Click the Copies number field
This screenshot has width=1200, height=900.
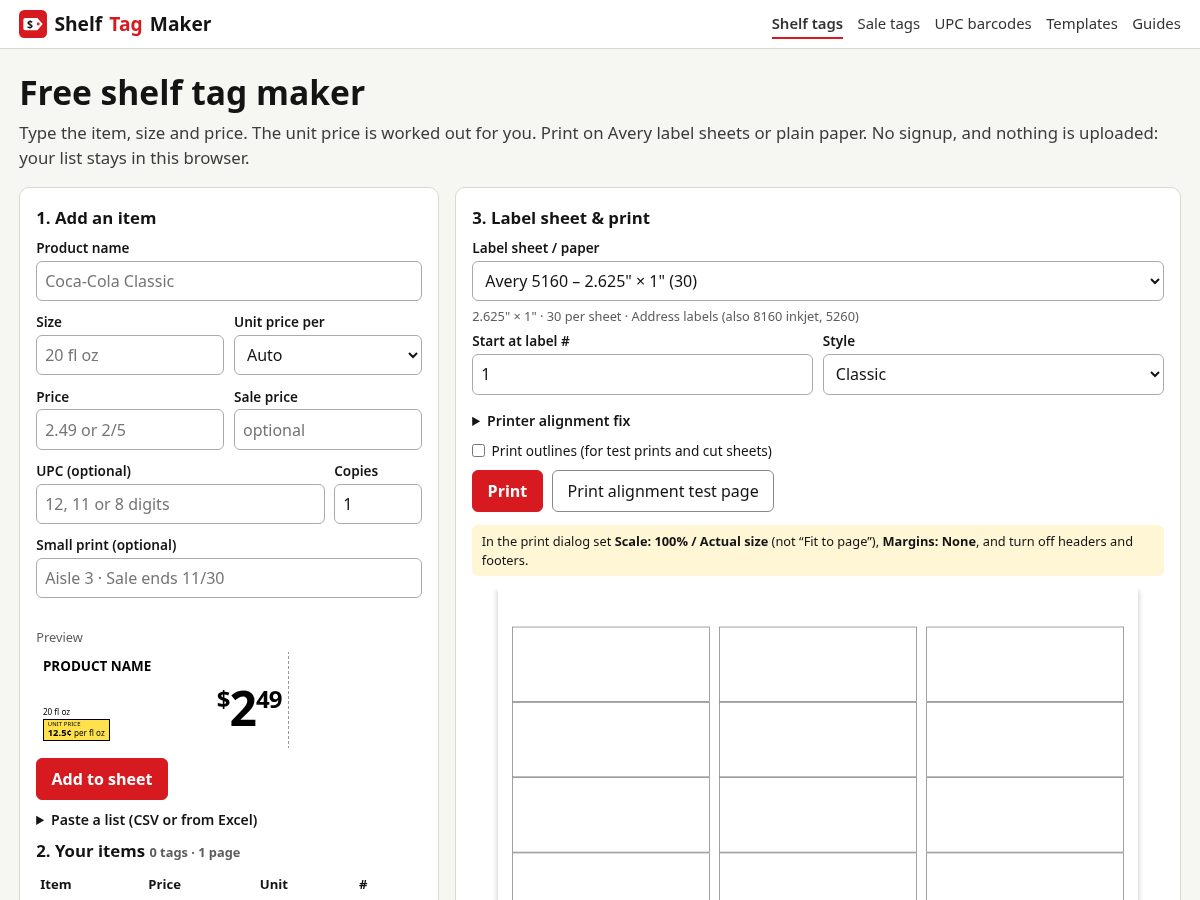pos(378,504)
